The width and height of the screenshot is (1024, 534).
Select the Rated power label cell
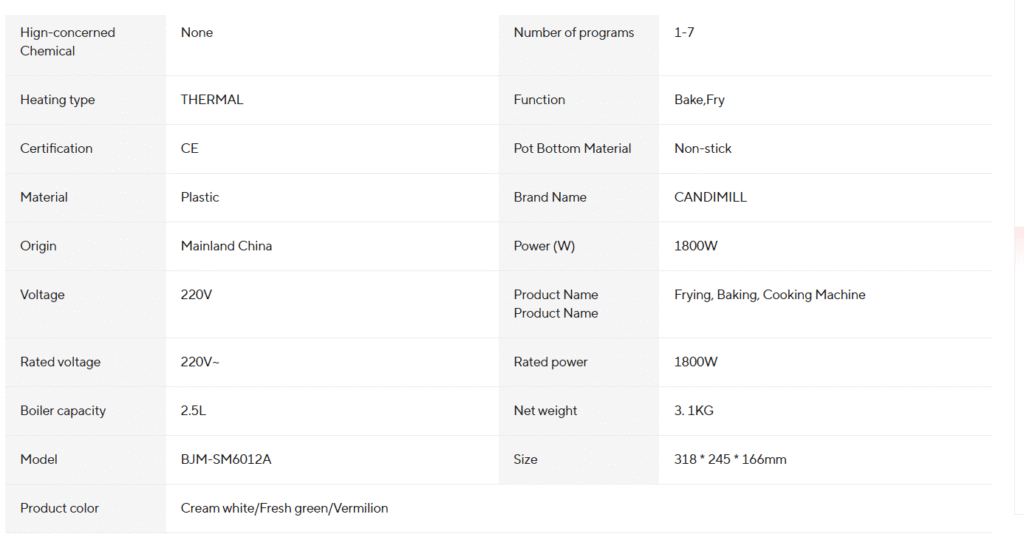pos(579,362)
